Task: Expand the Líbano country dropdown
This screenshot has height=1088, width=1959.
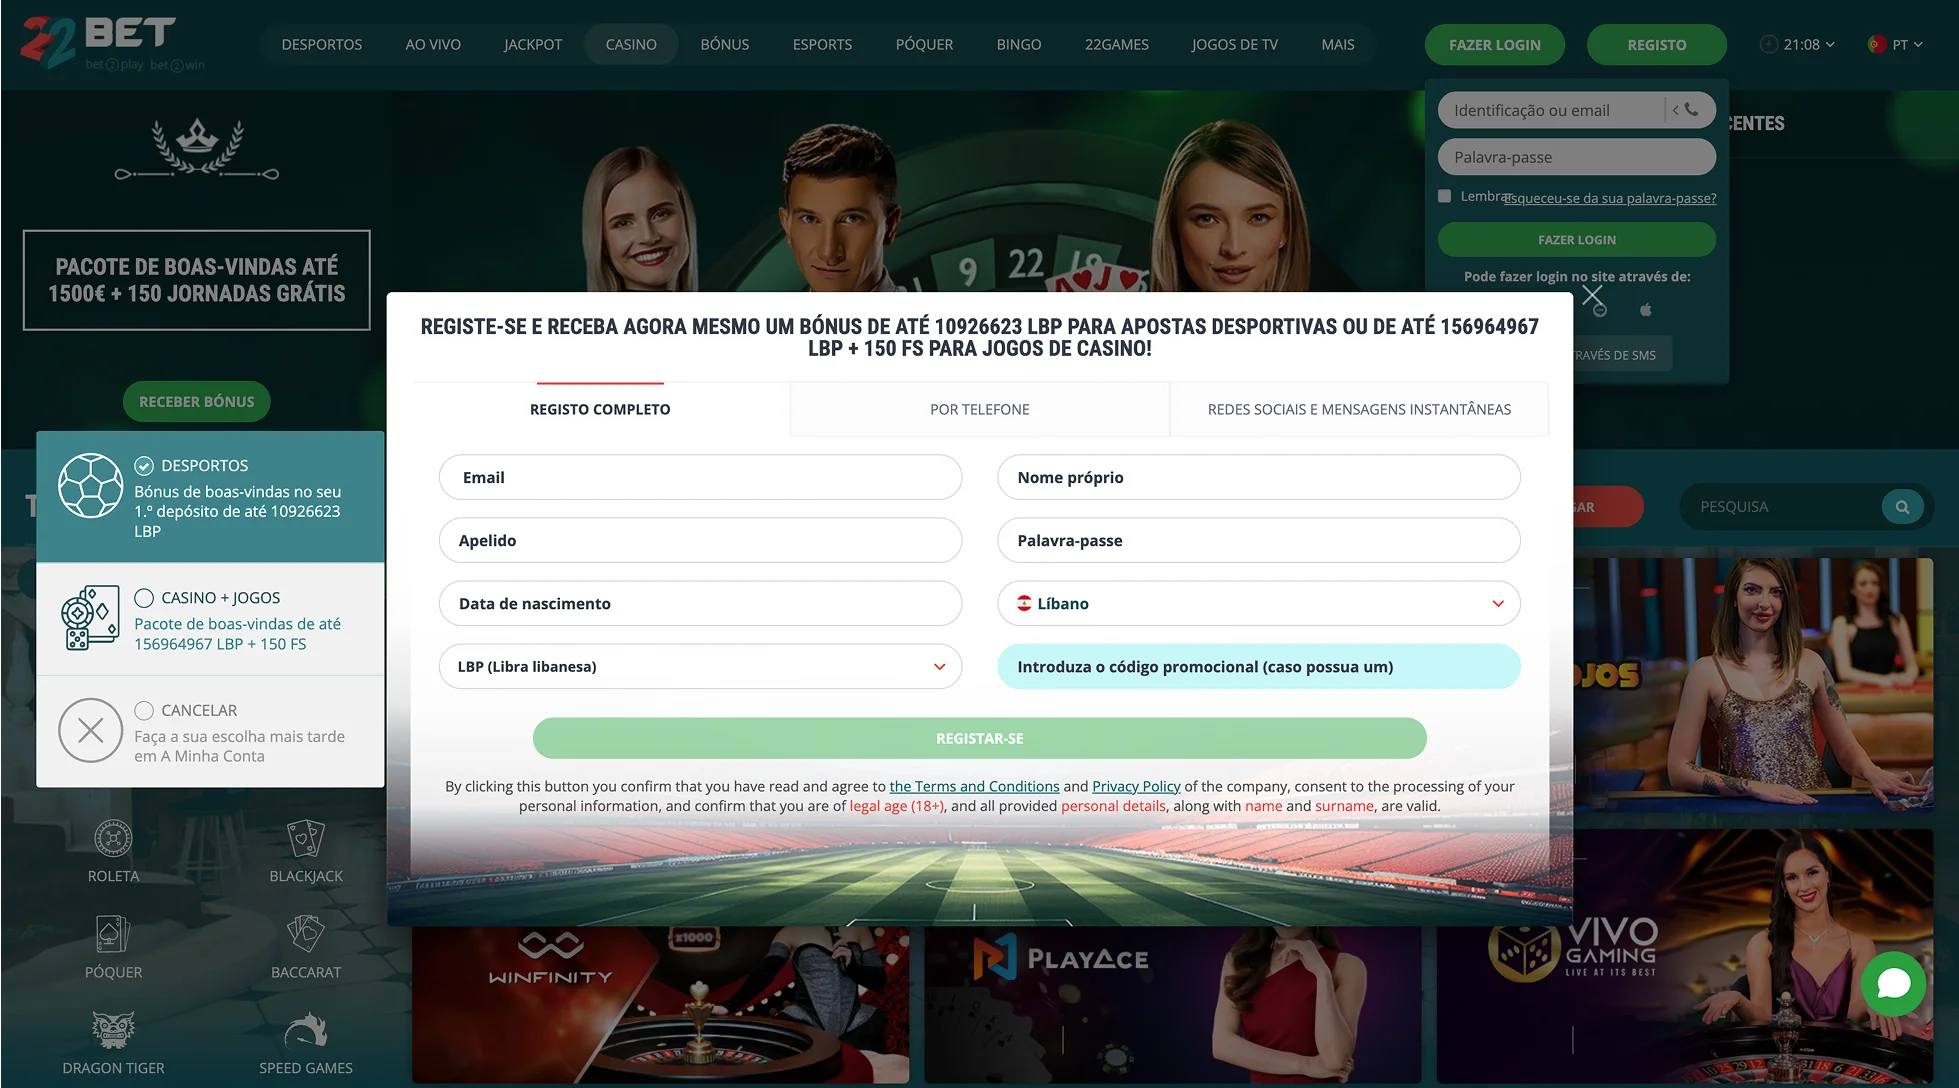Action: click(x=1258, y=604)
